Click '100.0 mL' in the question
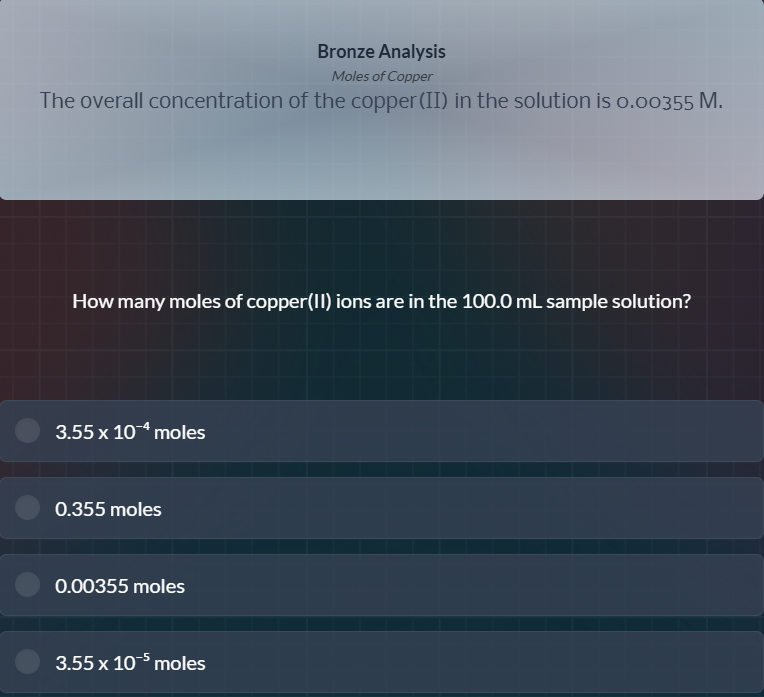 pos(502,301)
